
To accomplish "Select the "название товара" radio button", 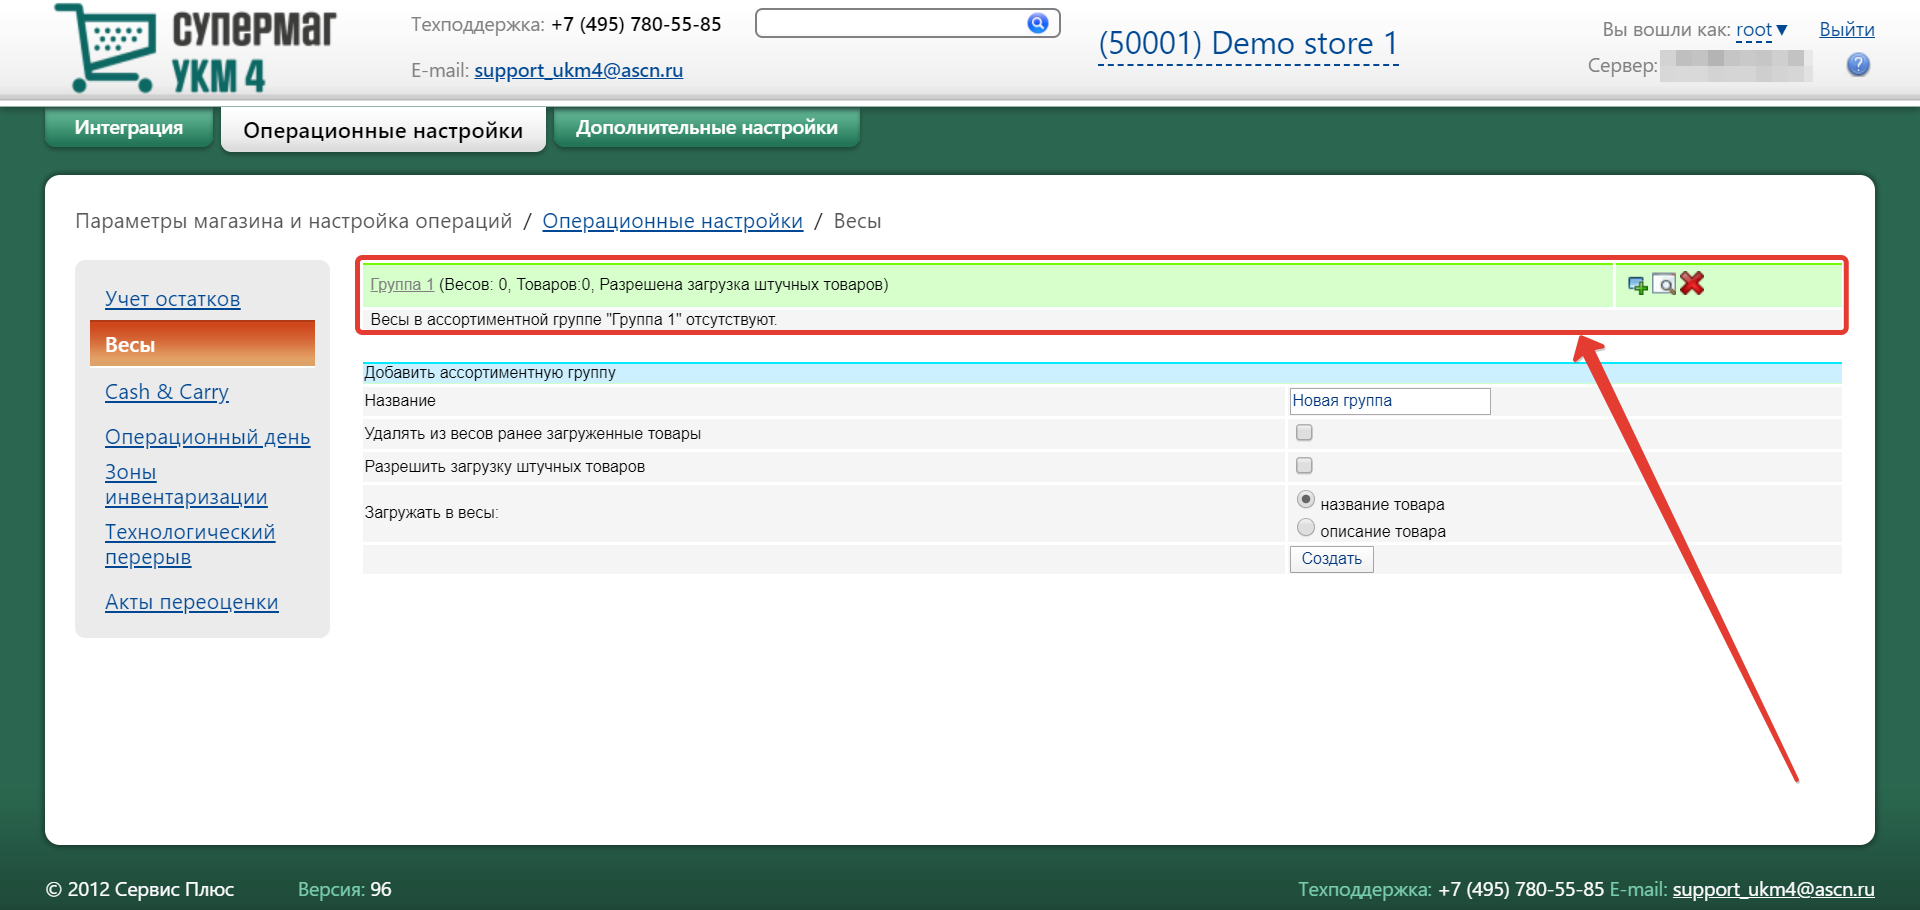I will (1306, 500).
